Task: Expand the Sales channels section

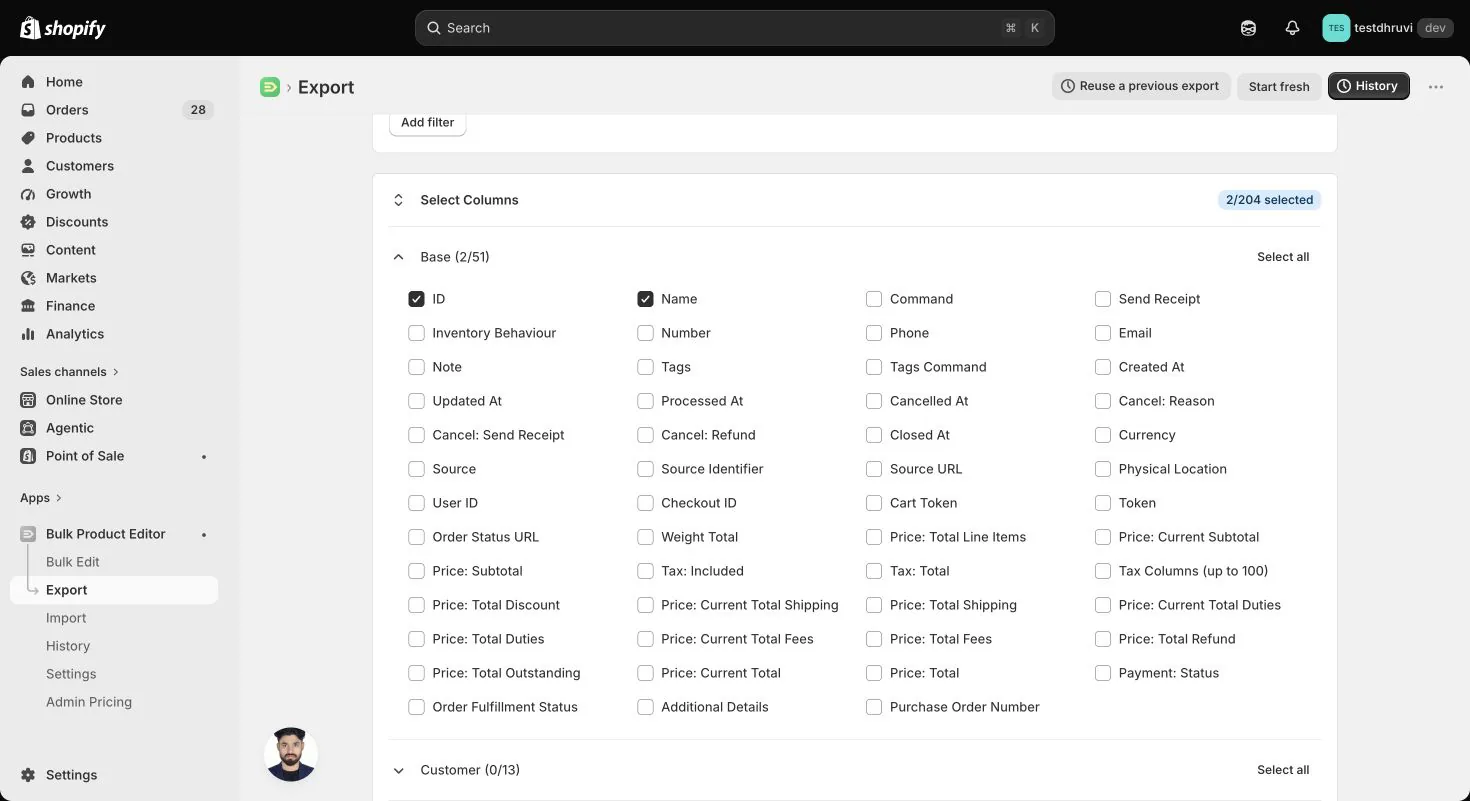Action: (69, 372)
